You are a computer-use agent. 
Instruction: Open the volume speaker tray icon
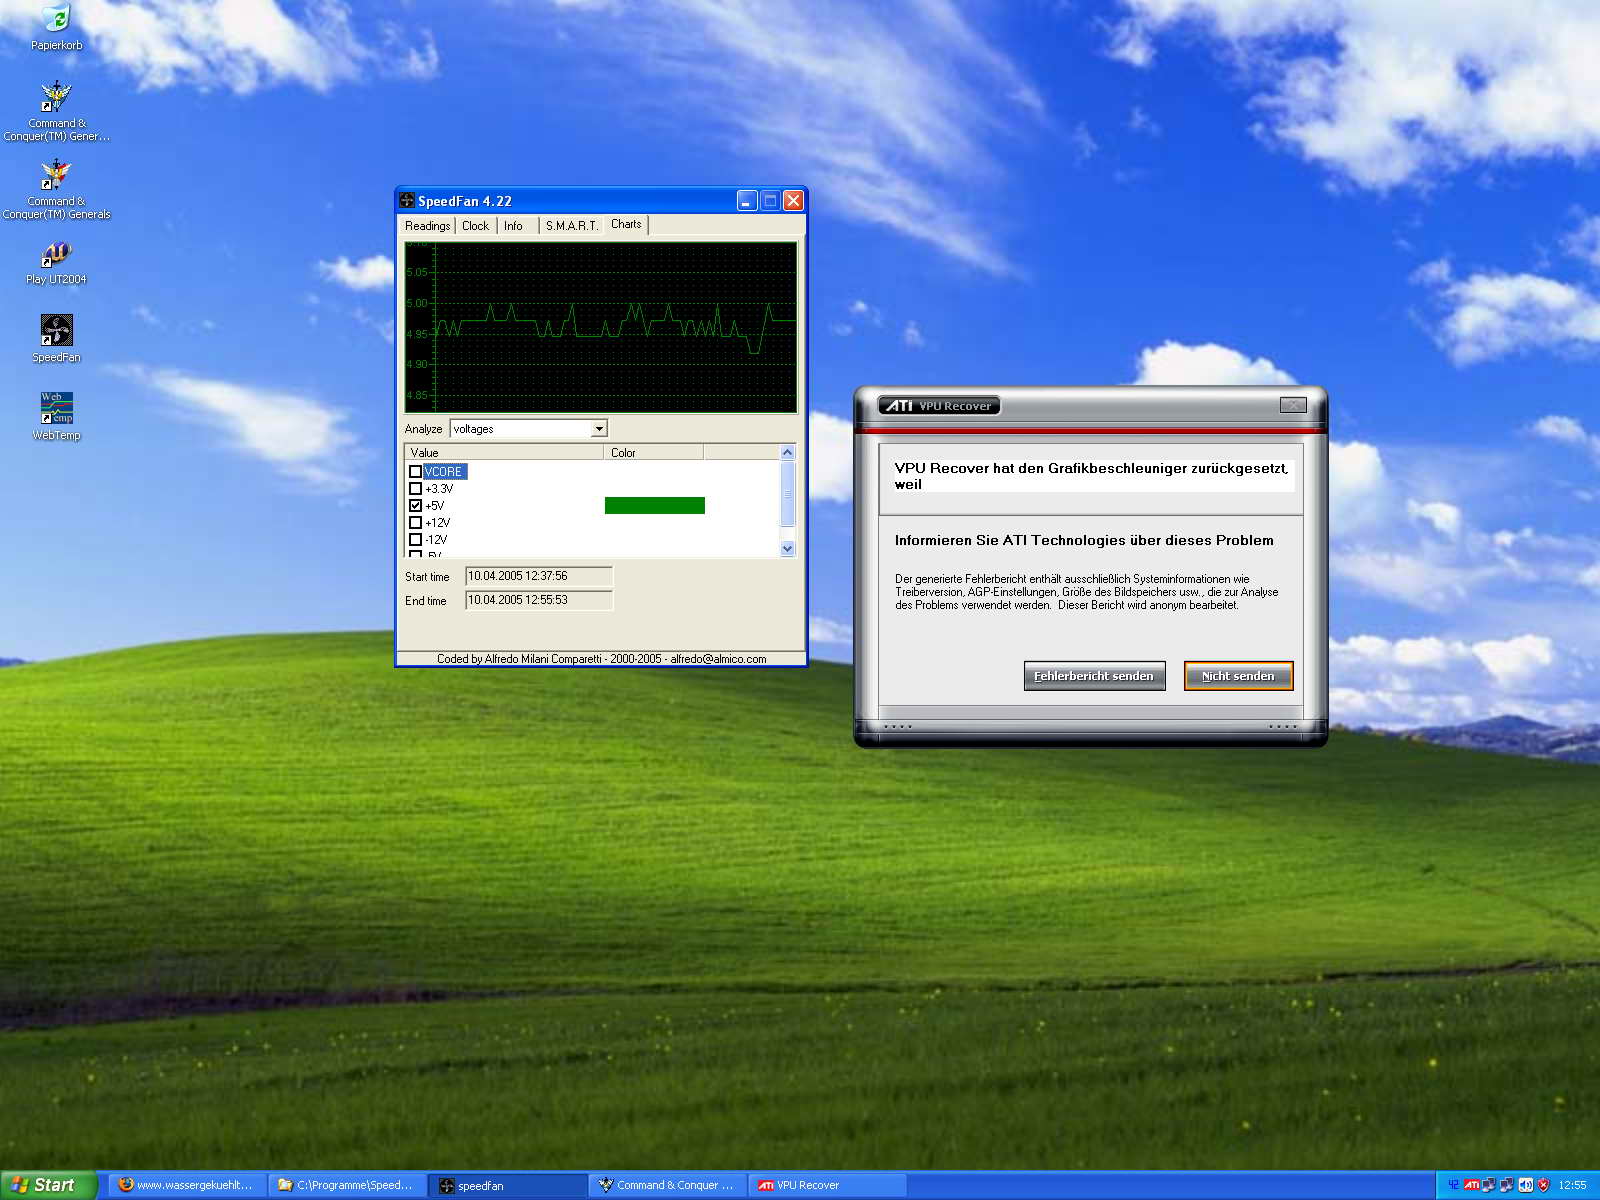pos(1525,1185)
